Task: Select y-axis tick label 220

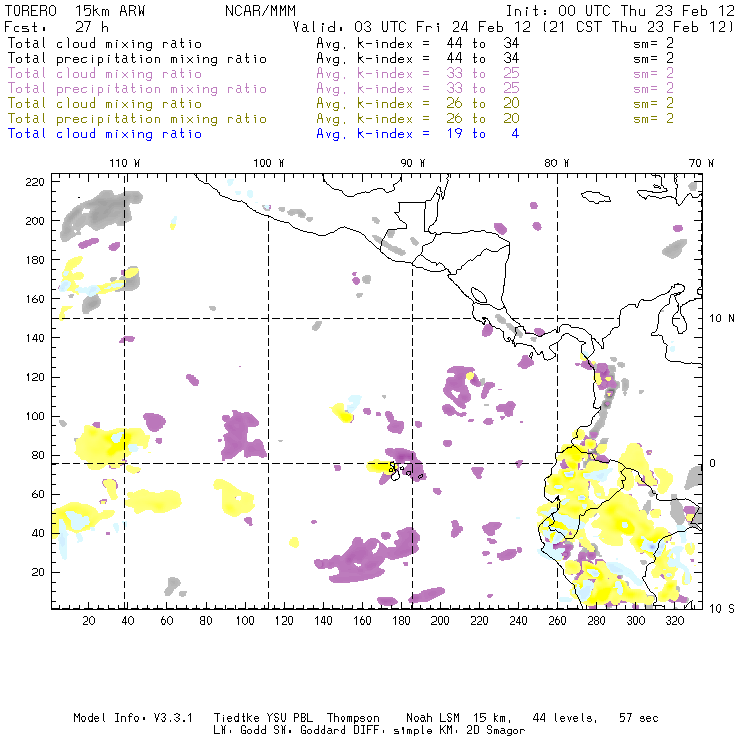Action: click(x=36, y=182)
